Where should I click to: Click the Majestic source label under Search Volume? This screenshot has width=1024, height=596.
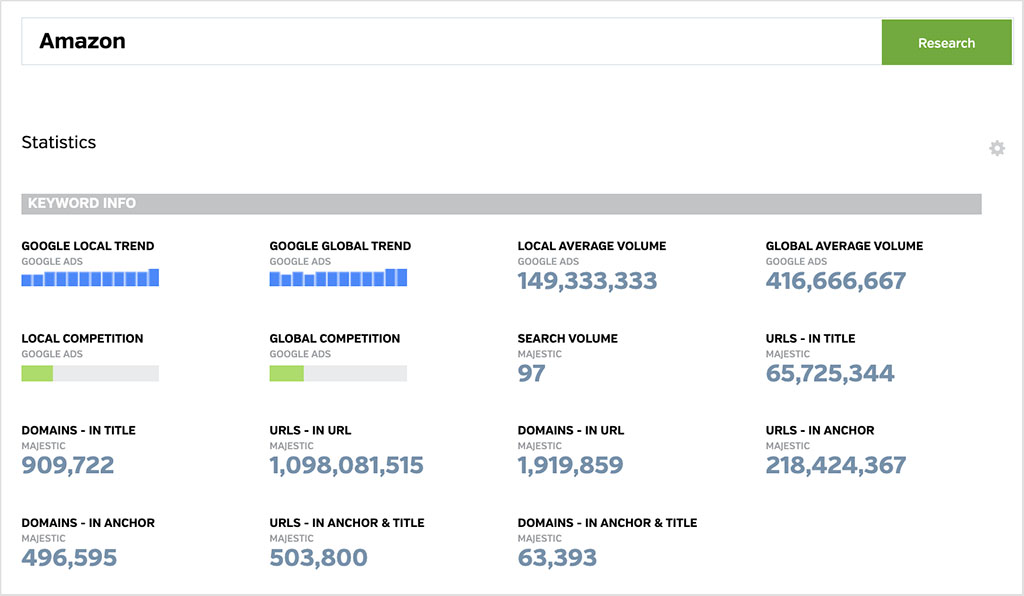point(538,354)
